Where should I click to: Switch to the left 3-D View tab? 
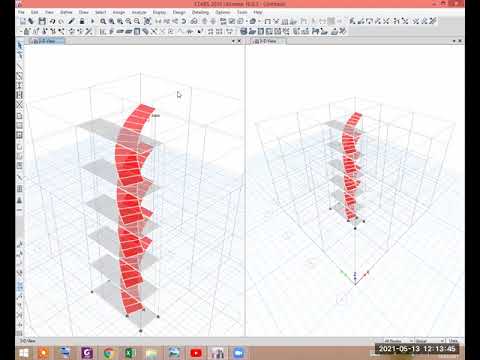pyautogui.click(x=47, y=41)
